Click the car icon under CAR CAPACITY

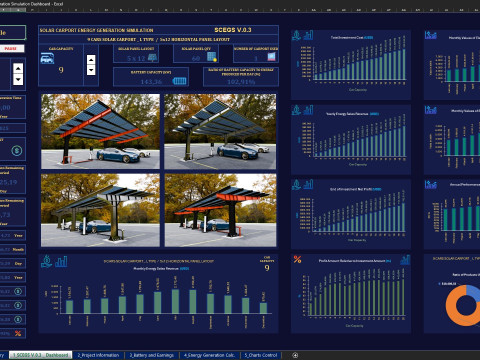click(47, 59)
